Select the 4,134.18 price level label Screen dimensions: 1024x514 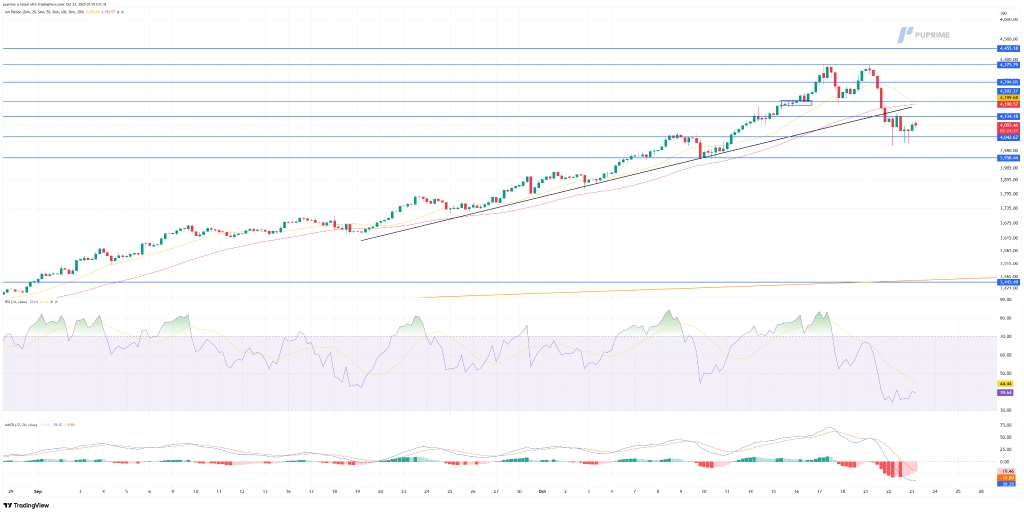point(1007,116)
